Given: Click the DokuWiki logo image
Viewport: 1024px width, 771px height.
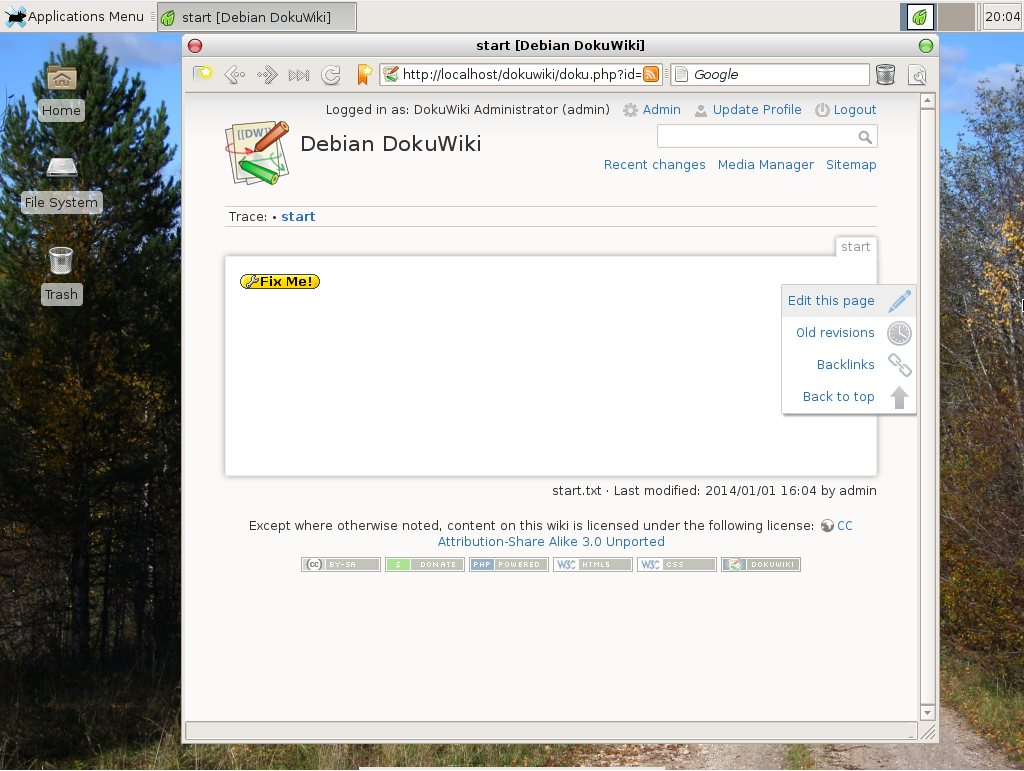Looking at the screenshot, I should point(257,152).
